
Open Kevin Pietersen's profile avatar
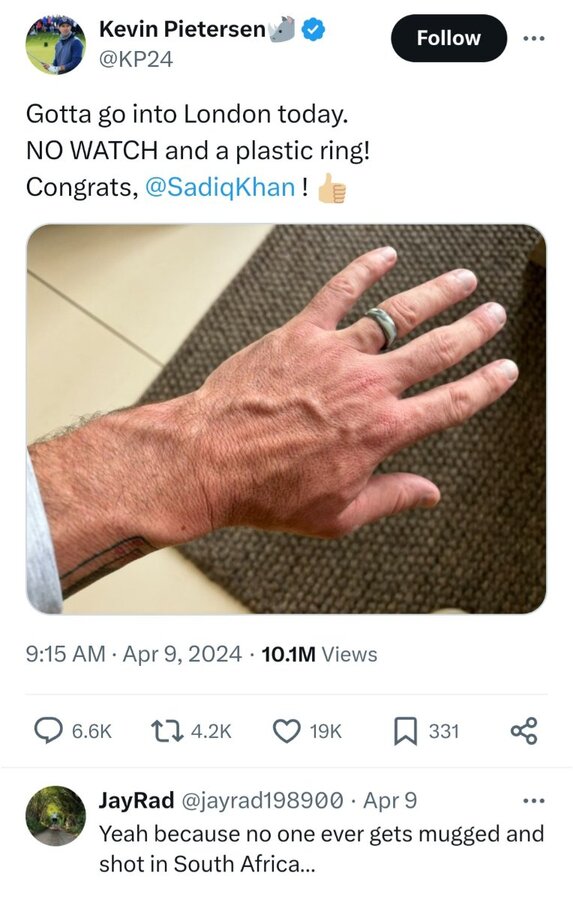(x=55, y=45)
